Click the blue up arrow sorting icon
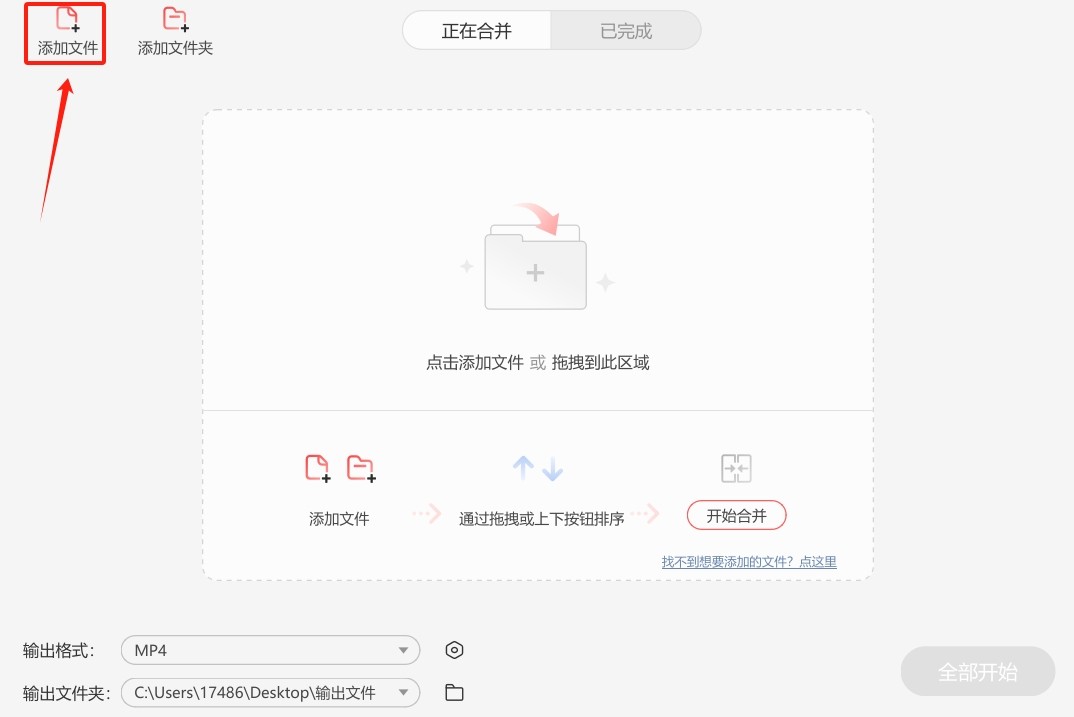The height and width of the screenshot is (717, 1074). click(522, 468)
